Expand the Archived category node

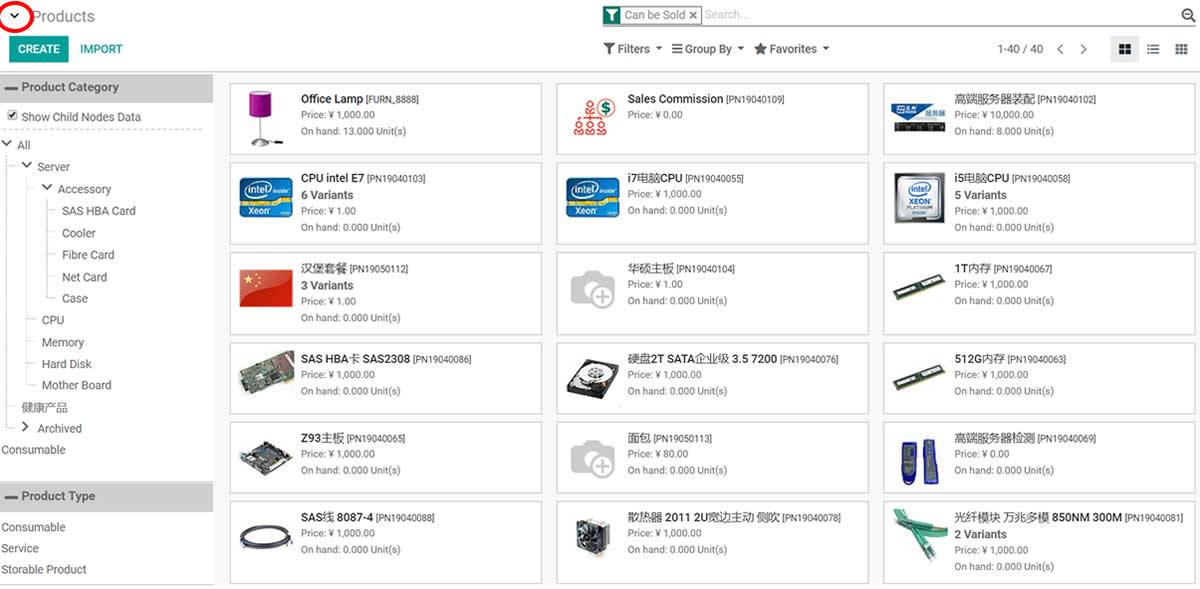(x=26, y=427)
